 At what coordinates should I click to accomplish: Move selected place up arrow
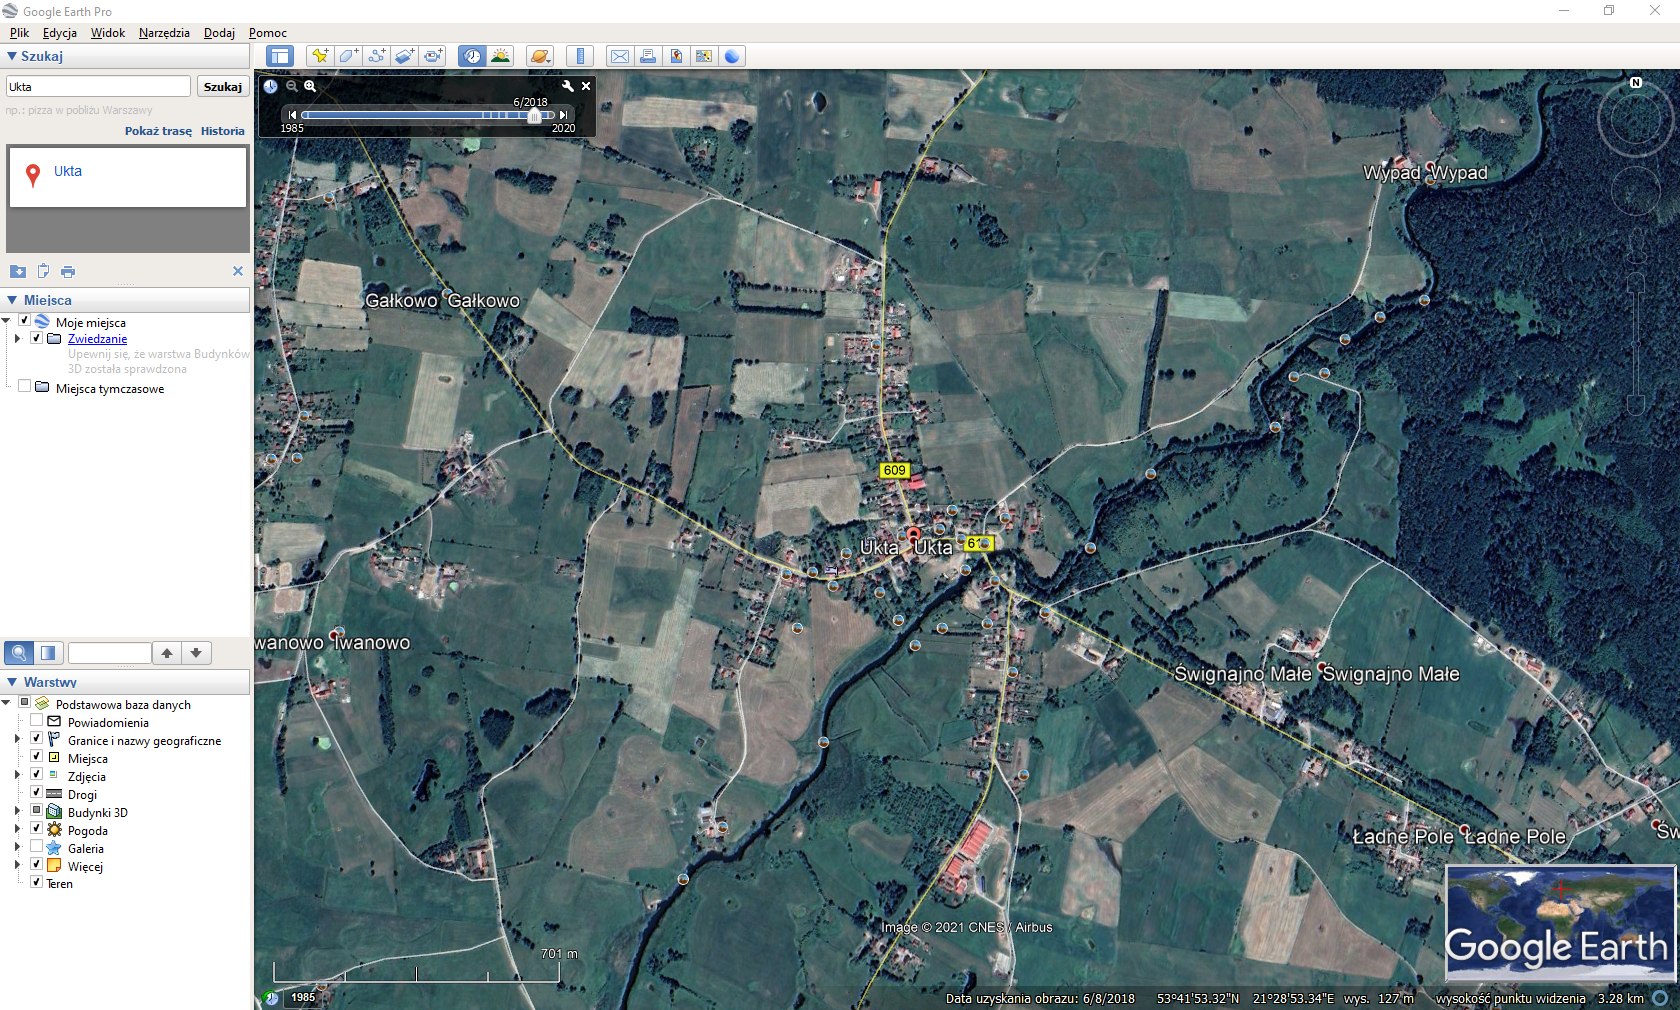click(x=167, y=653)
